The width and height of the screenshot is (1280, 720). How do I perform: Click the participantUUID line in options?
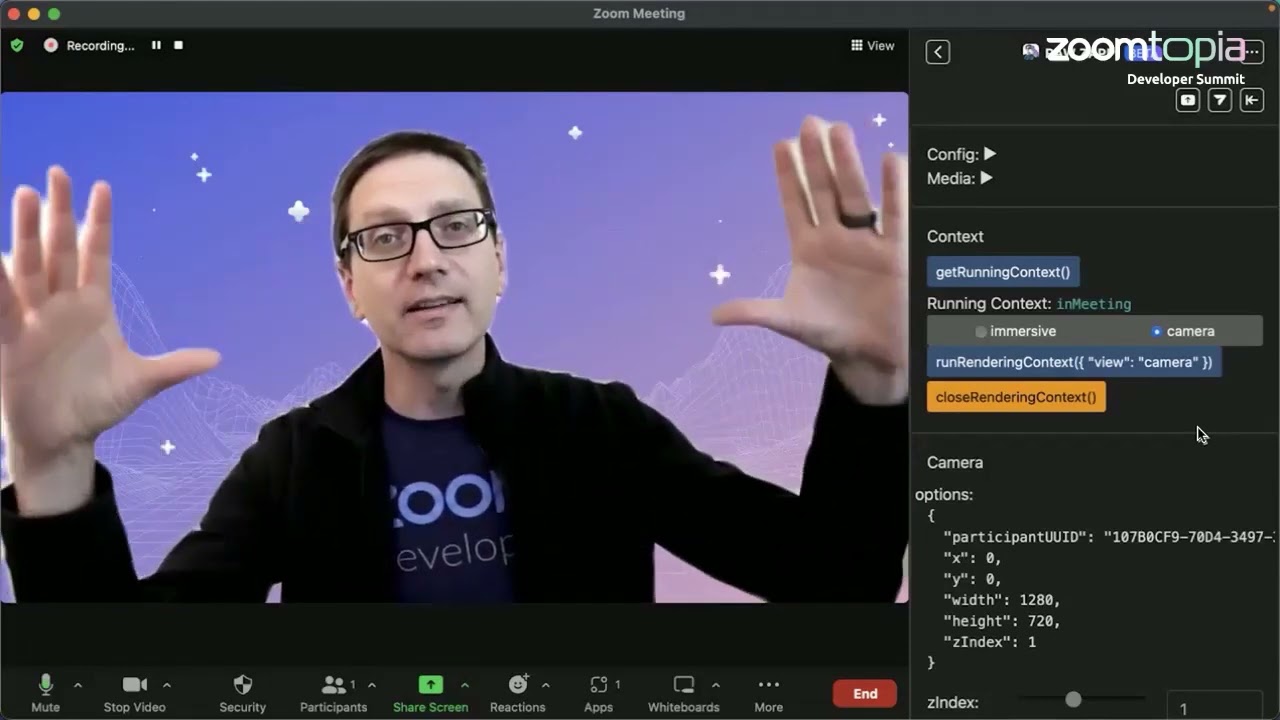coord(1111,537)
